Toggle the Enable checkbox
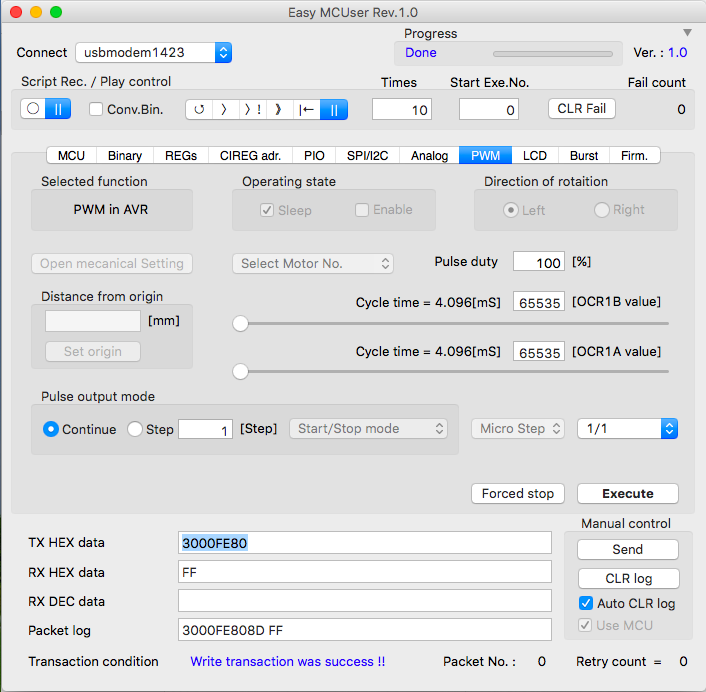 (362, 210)
